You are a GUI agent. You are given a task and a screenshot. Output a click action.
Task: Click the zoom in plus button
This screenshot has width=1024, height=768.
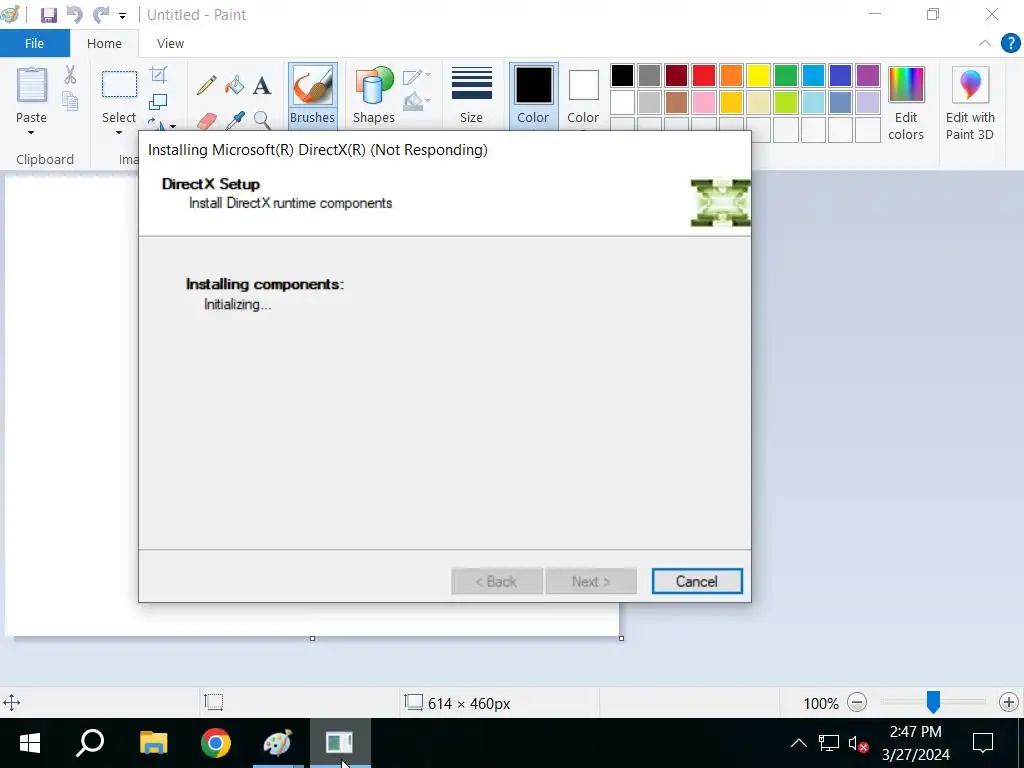pos(1008,703)
